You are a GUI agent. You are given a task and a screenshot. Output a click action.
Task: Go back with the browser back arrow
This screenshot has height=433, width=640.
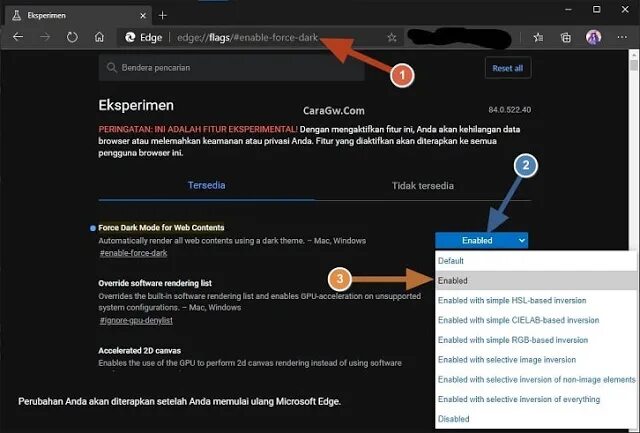[x=18, y=38]
